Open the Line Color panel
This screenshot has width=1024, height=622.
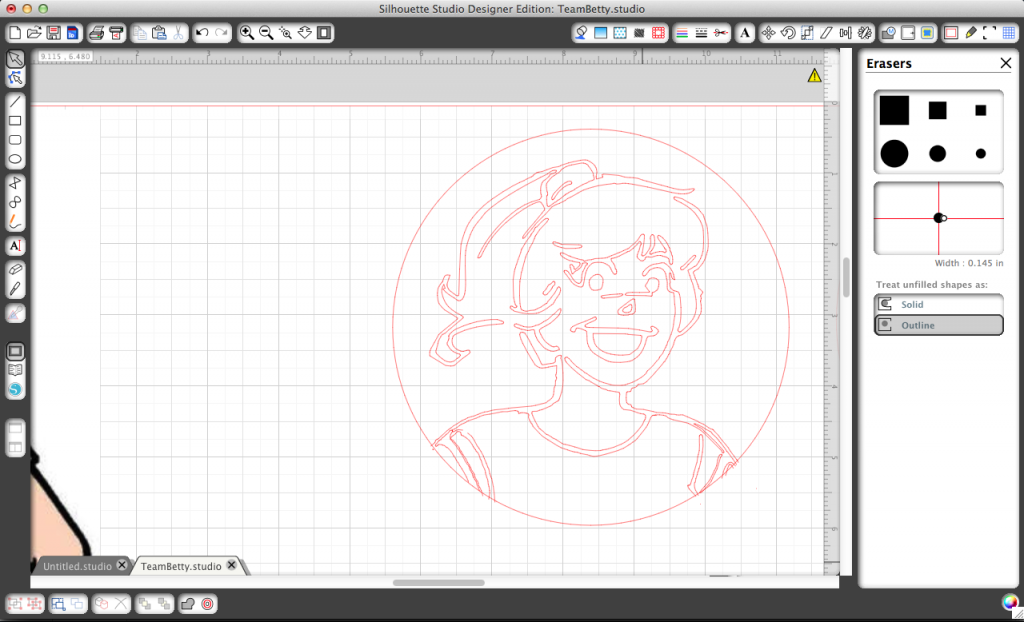point(682,33)
